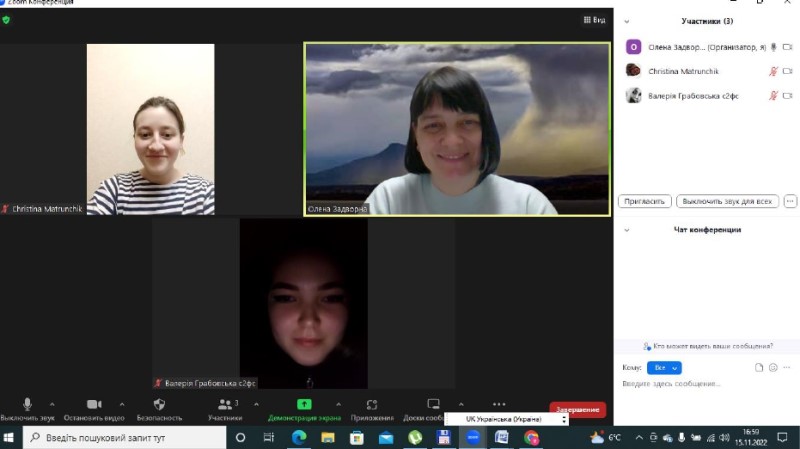Click the taskbar search box

coord(124,438)
